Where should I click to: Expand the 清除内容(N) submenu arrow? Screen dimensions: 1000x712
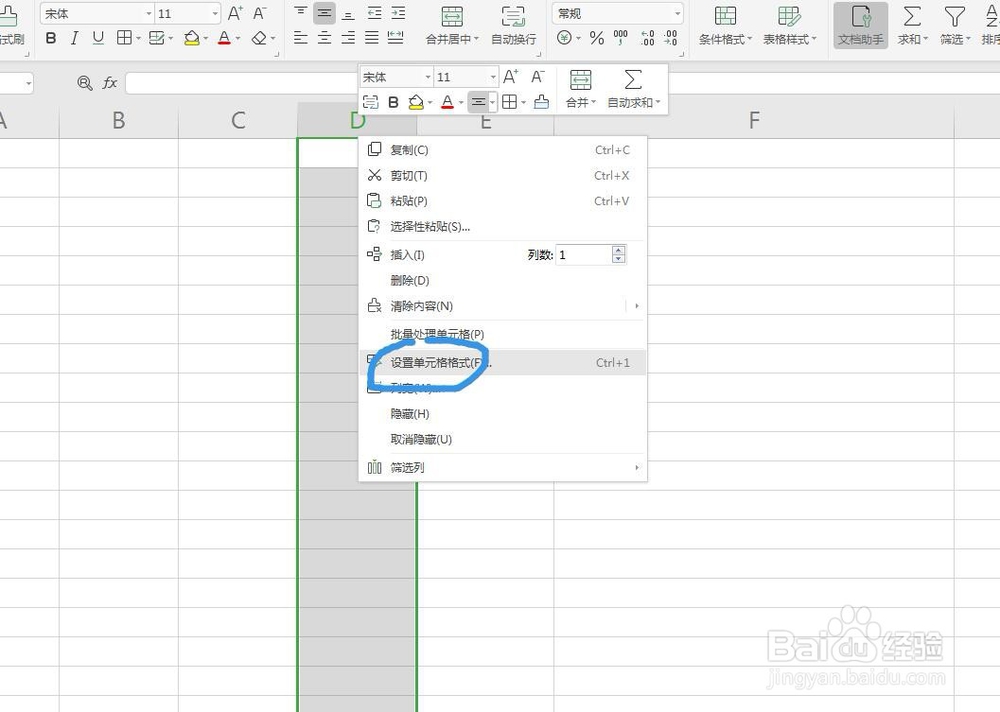click(636, 306)
